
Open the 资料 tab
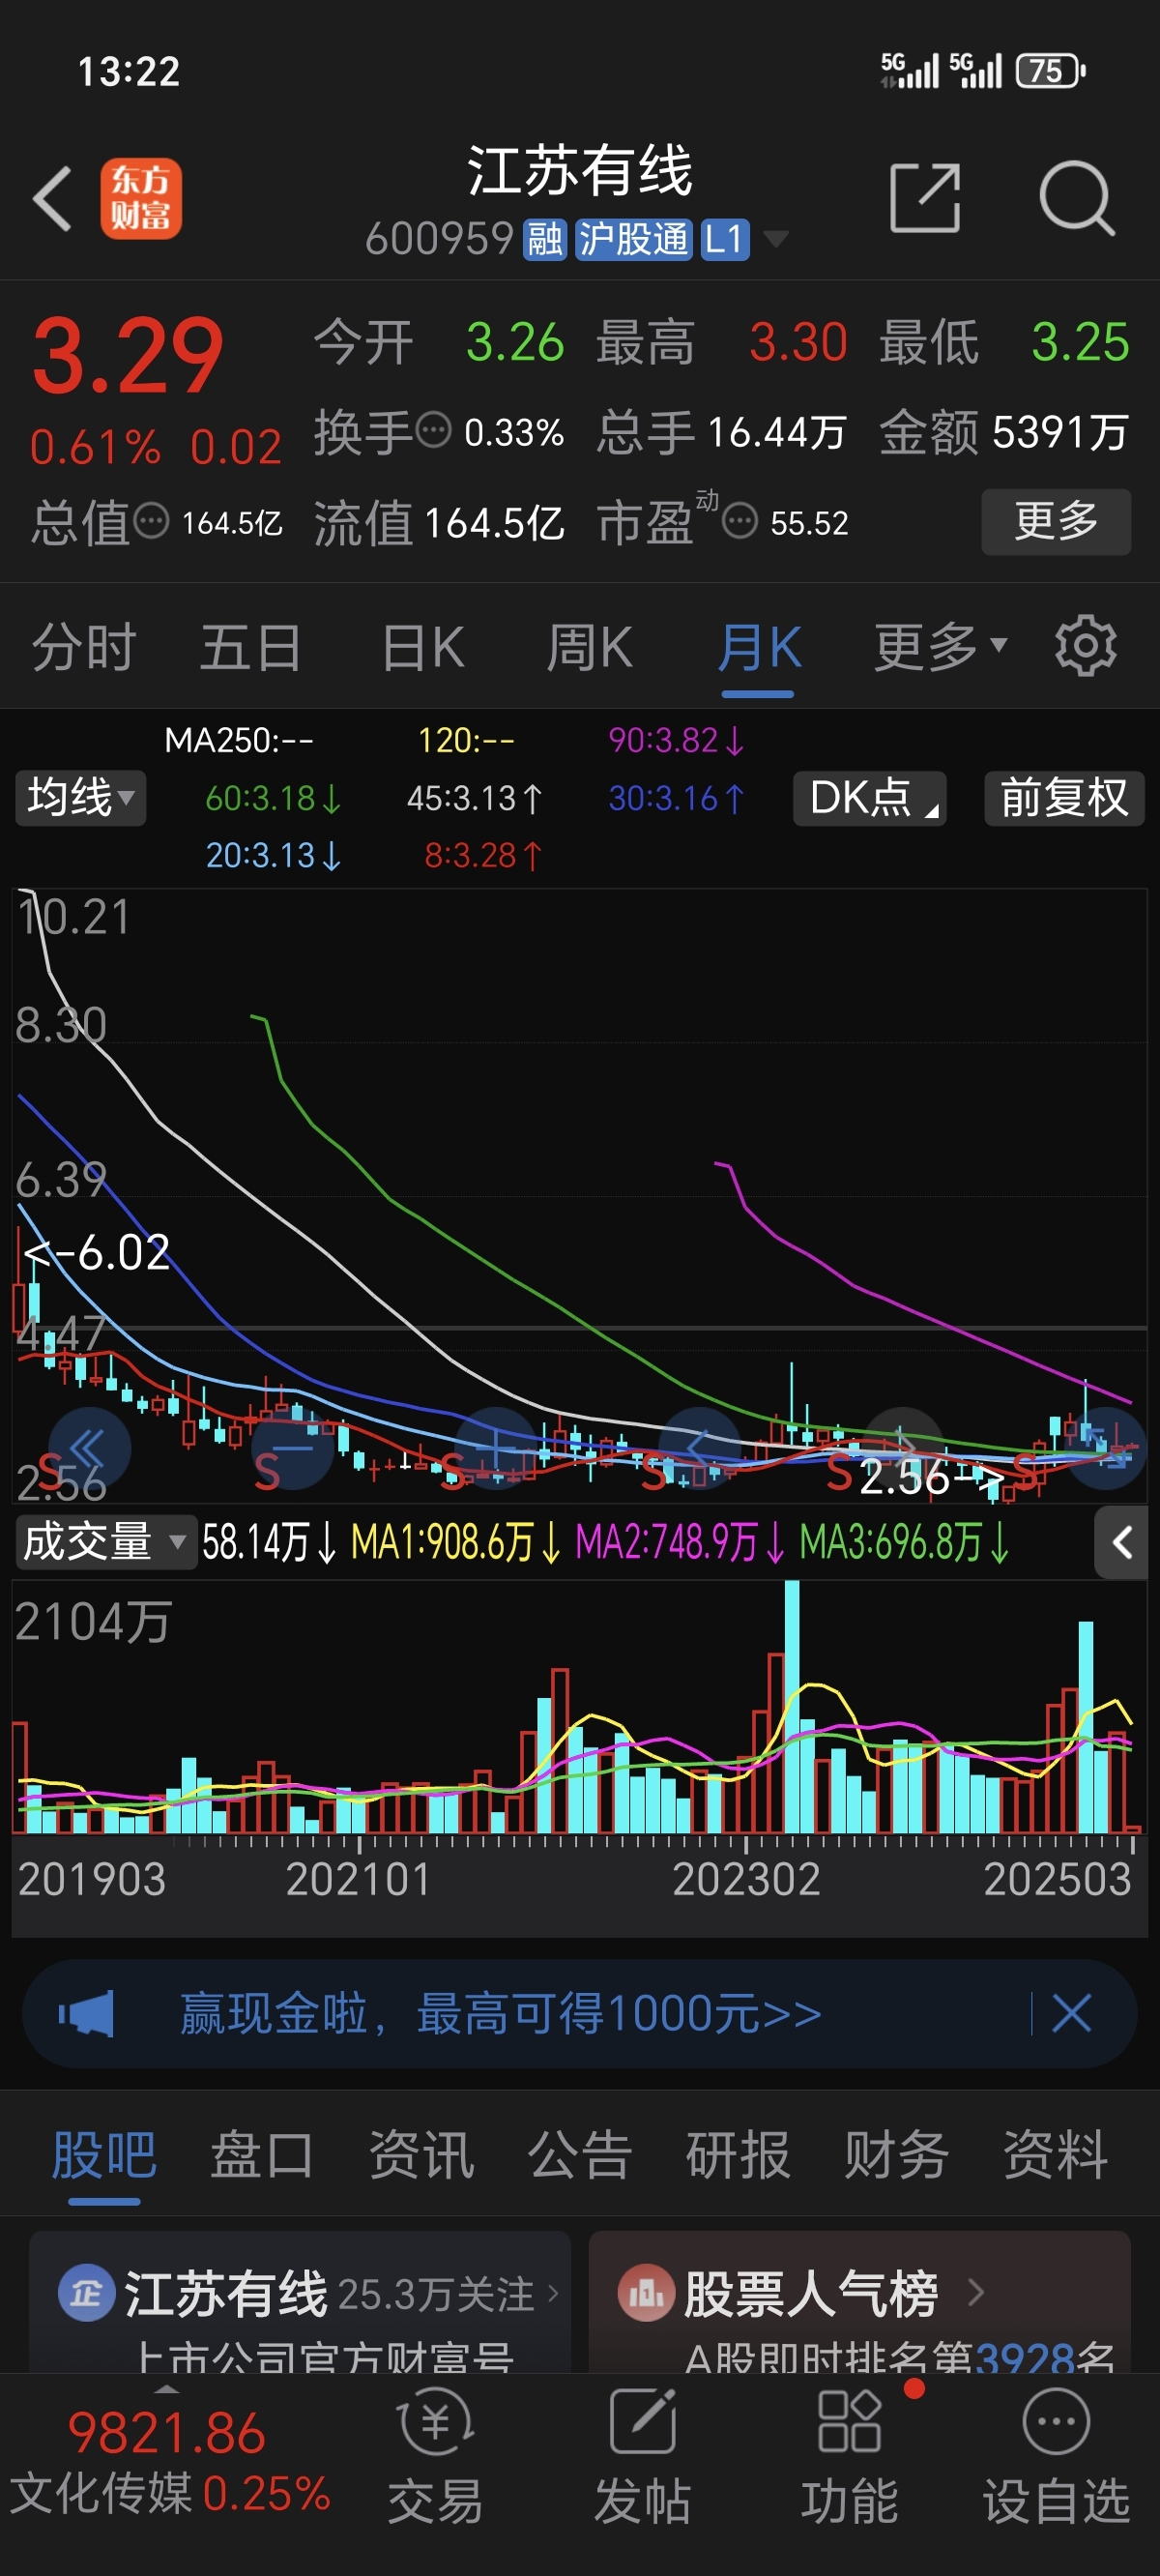[1055, 2154]
